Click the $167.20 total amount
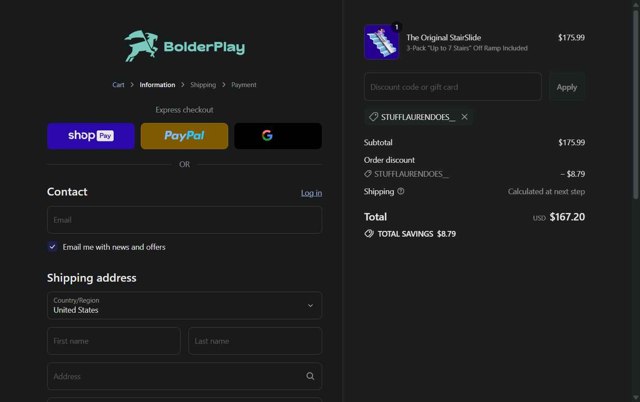640x402 pixels. tap(567, 217)
